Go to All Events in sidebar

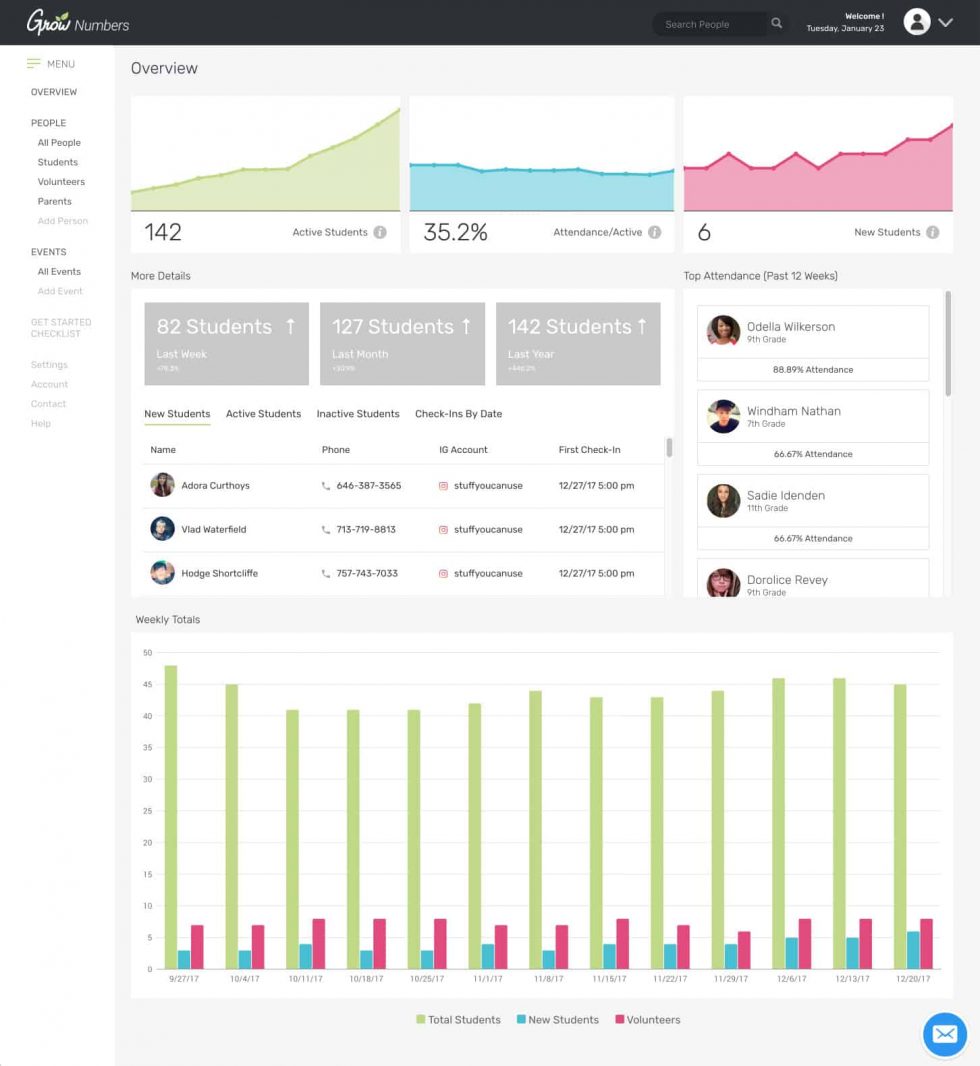(59, 272)
